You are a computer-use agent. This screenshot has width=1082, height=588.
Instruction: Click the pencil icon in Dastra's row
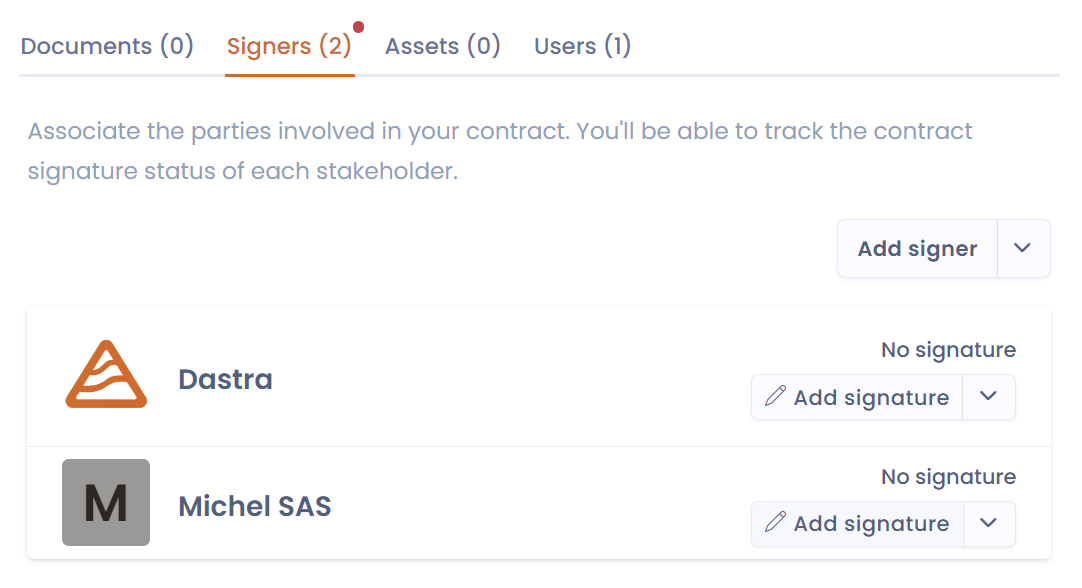click(775, 396)
